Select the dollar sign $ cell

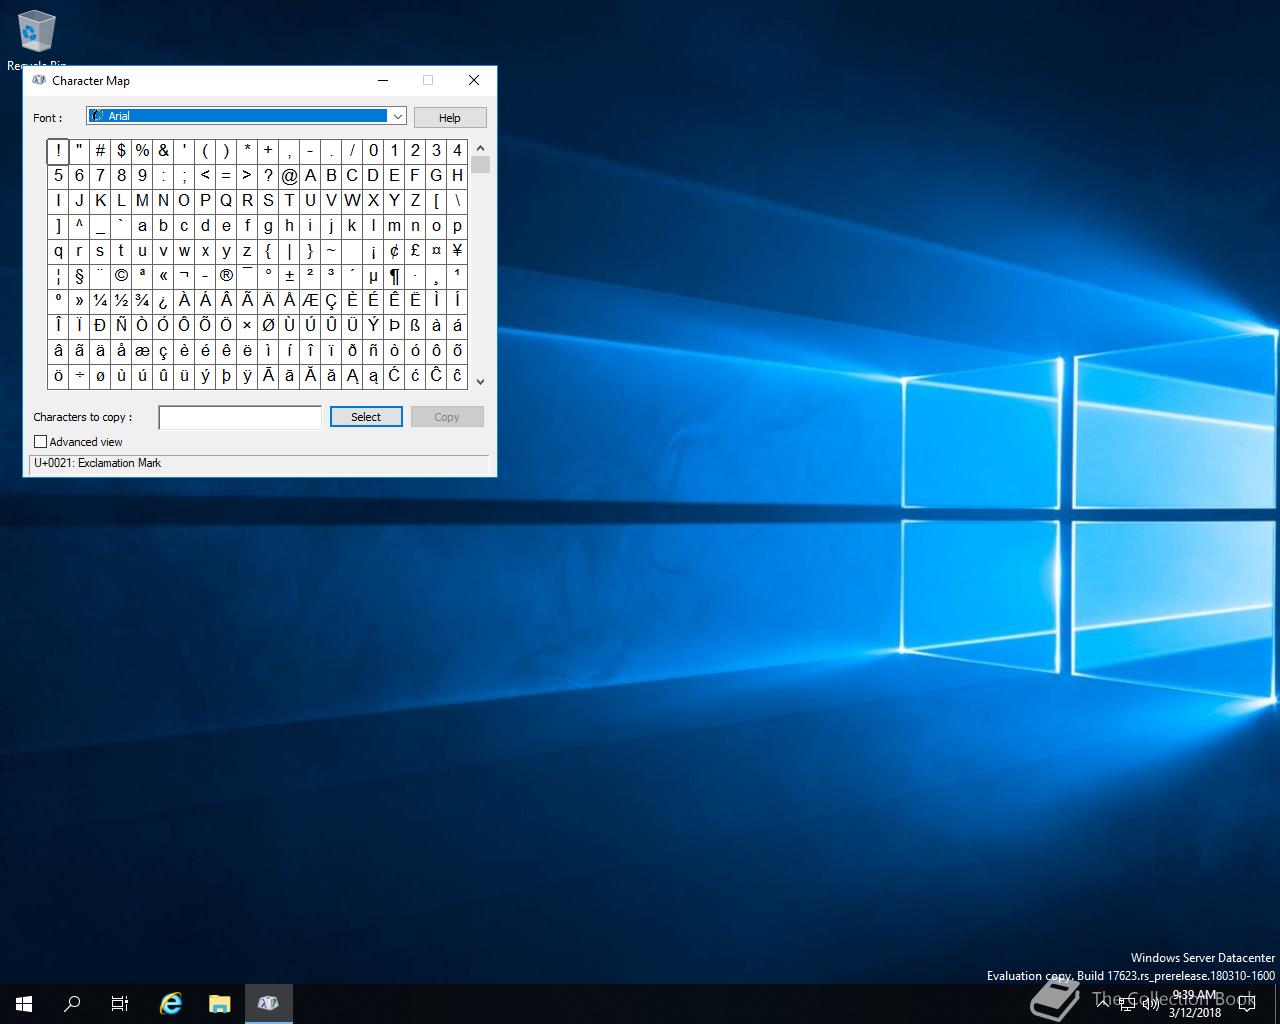(x=121, y=150)
